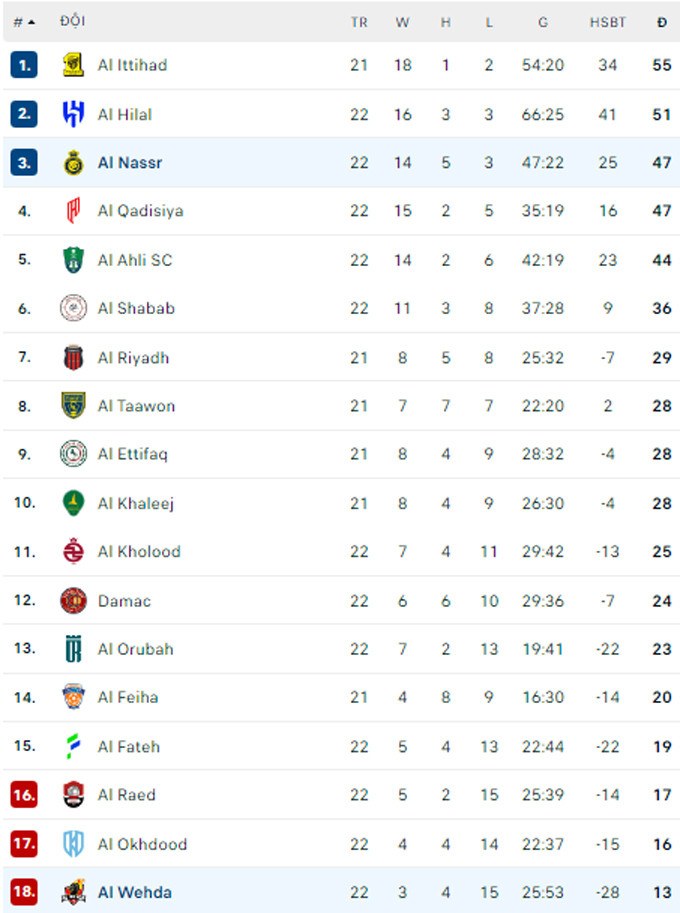Click the Al Qadisiya club logo
680x913 pixels.
[x=73, y=211]
